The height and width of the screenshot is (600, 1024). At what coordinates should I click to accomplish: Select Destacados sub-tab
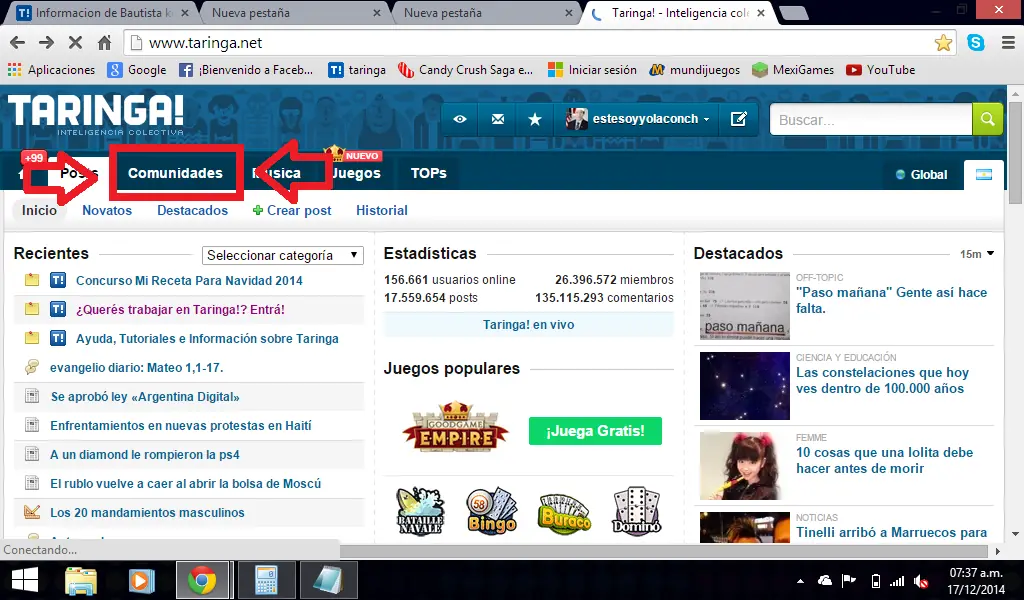pyautogui.click(x=192, y=210)
